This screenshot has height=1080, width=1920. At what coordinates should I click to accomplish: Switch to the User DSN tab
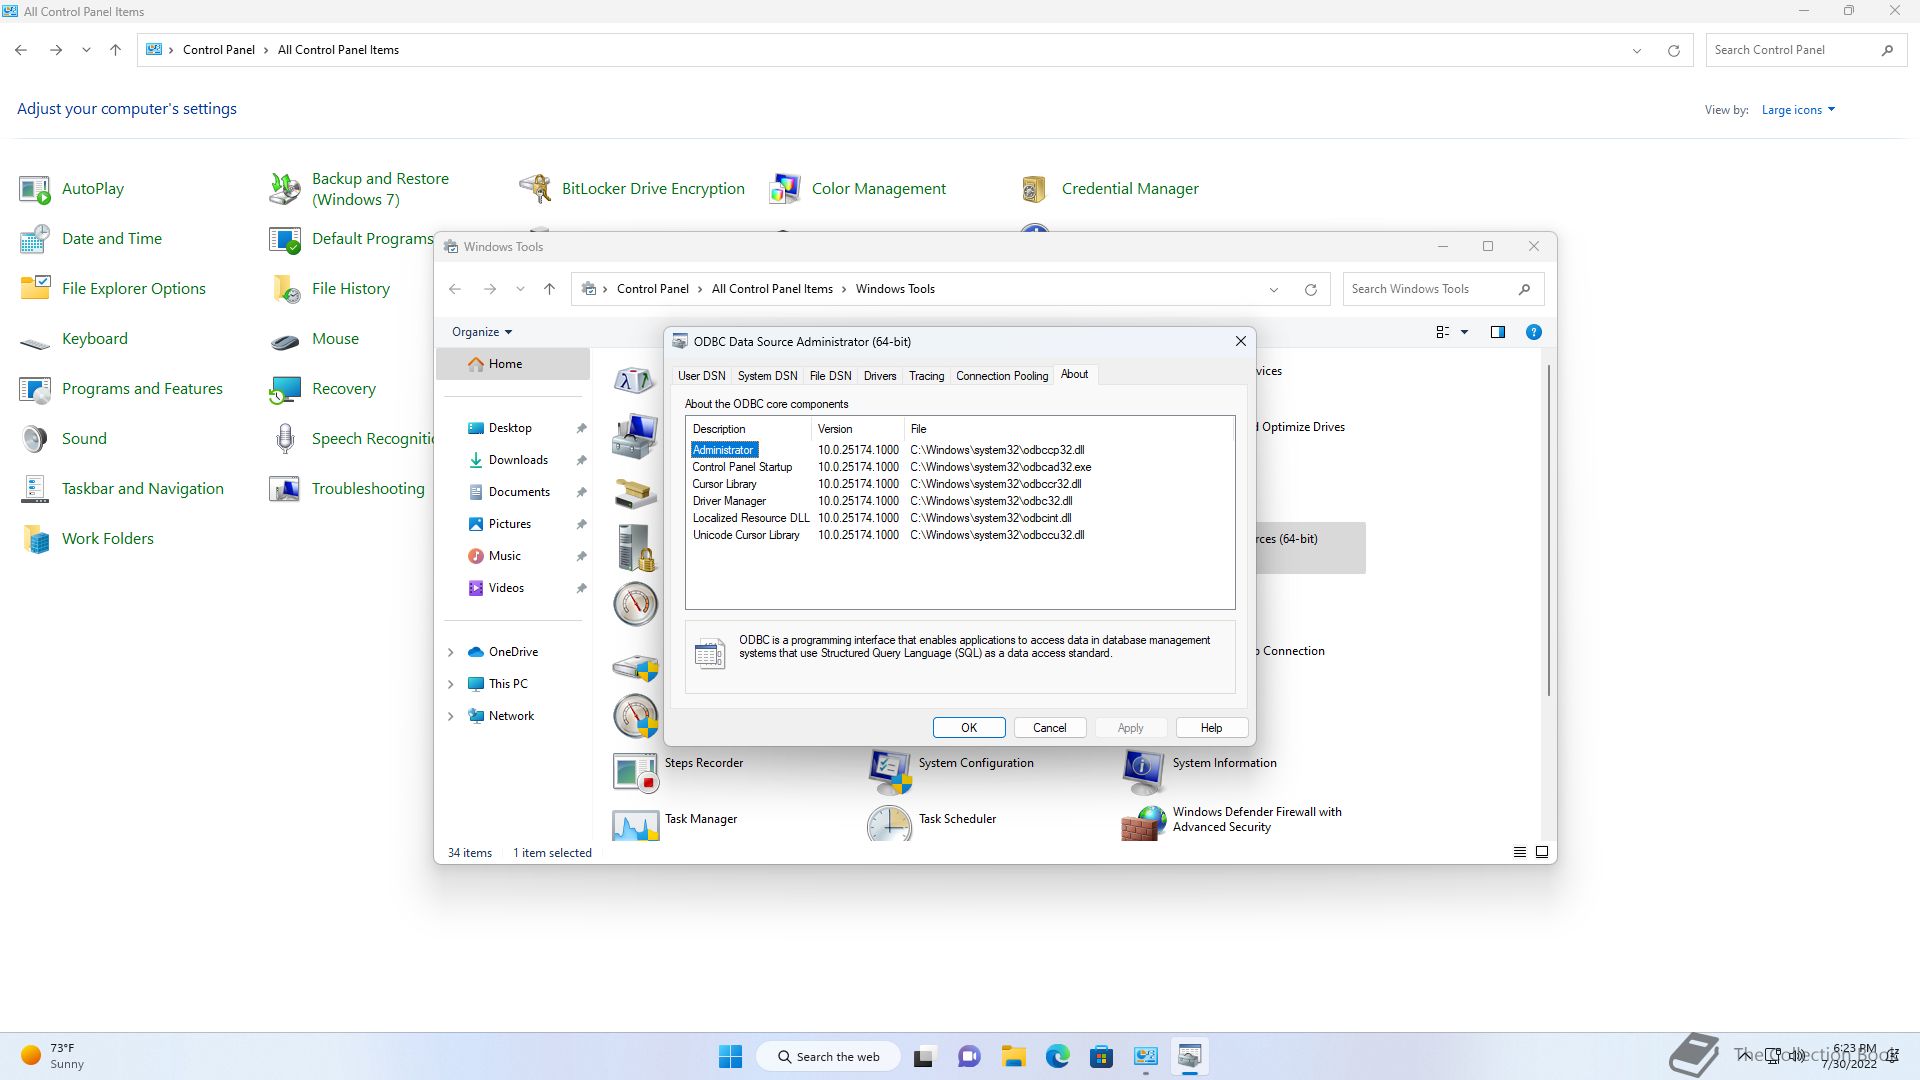tap(701, 376)
